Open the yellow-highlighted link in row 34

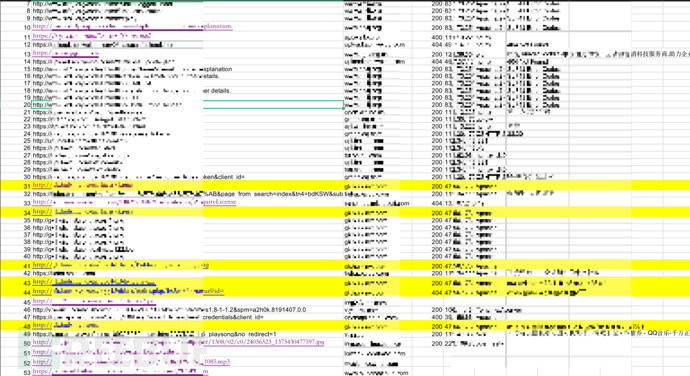tap(83, 212)
